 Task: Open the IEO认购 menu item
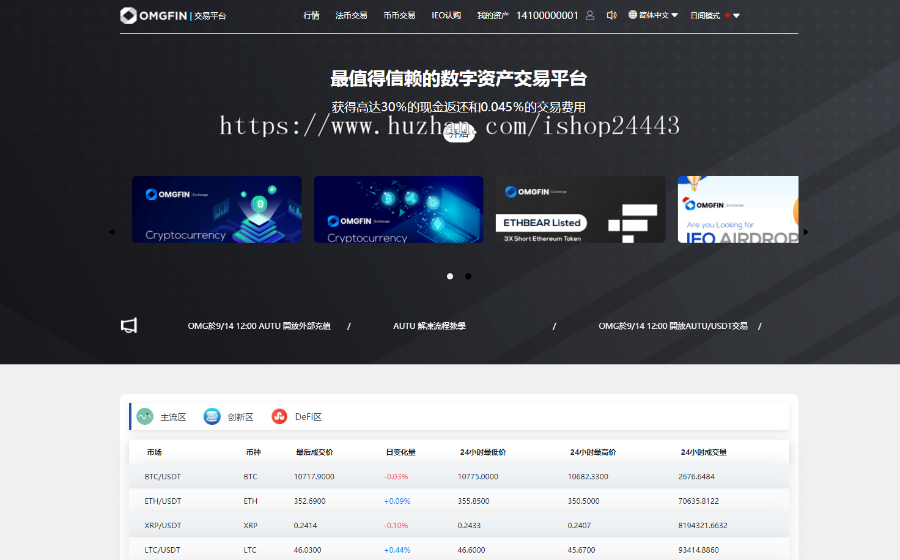tap(446, 15)
